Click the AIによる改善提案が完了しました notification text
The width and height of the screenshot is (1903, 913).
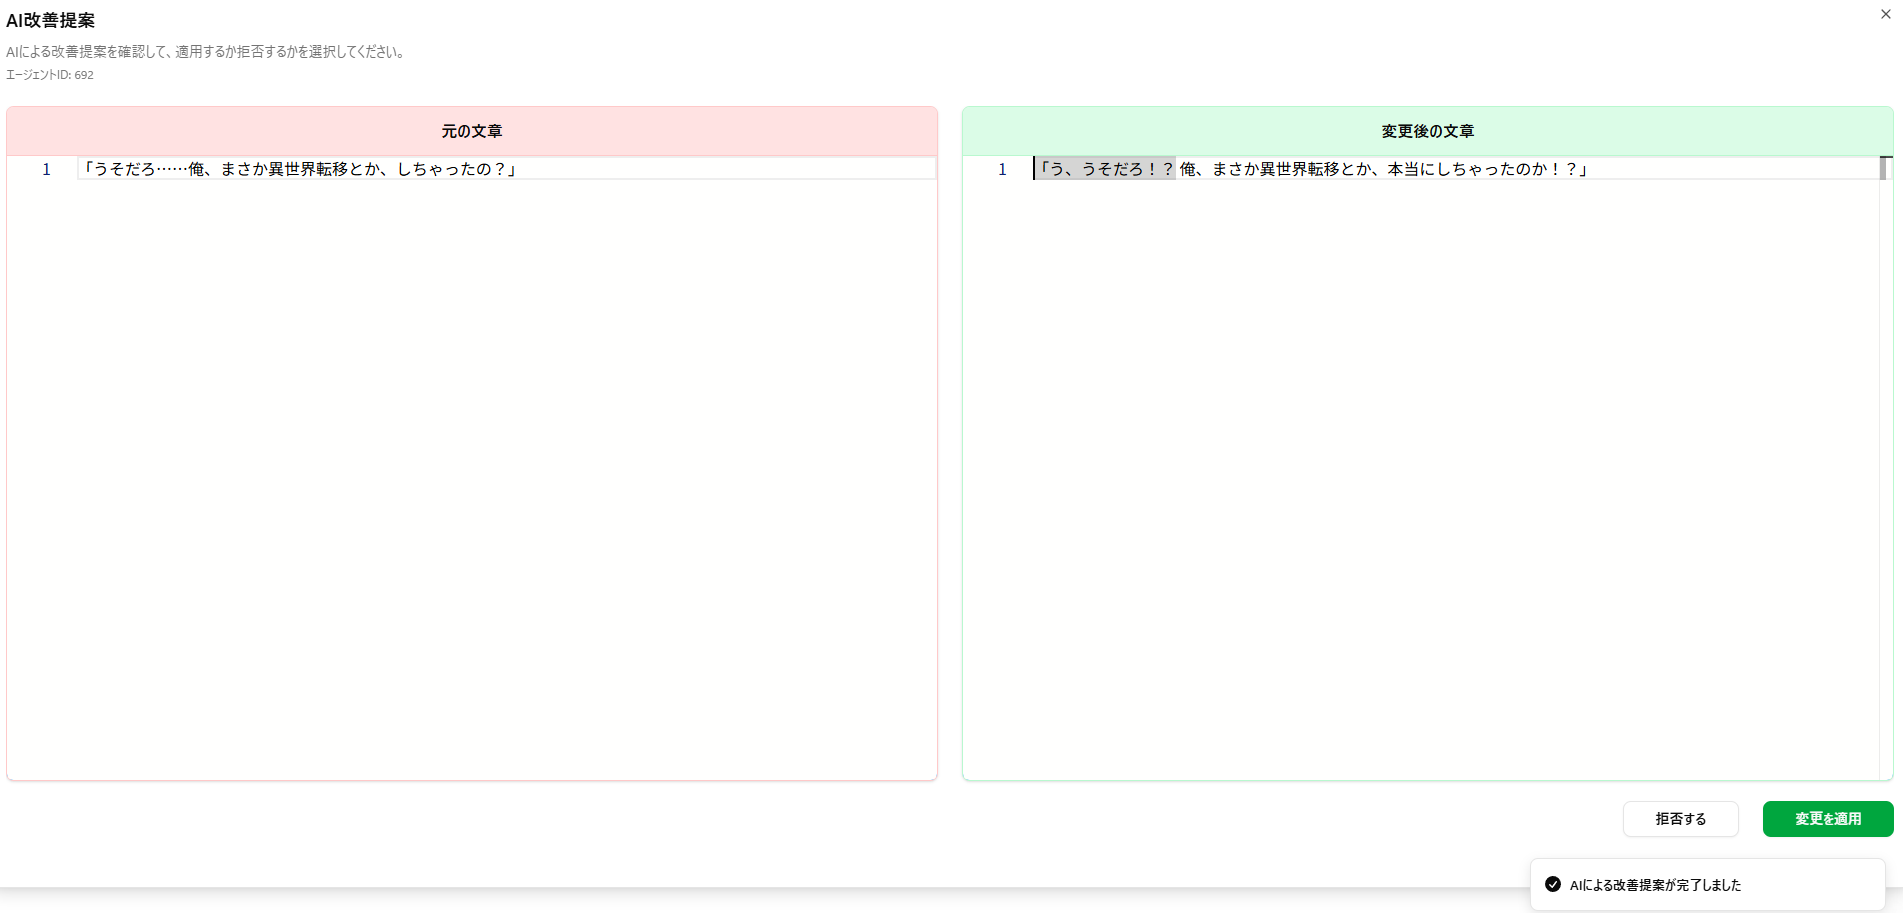tap(1655, 885)
